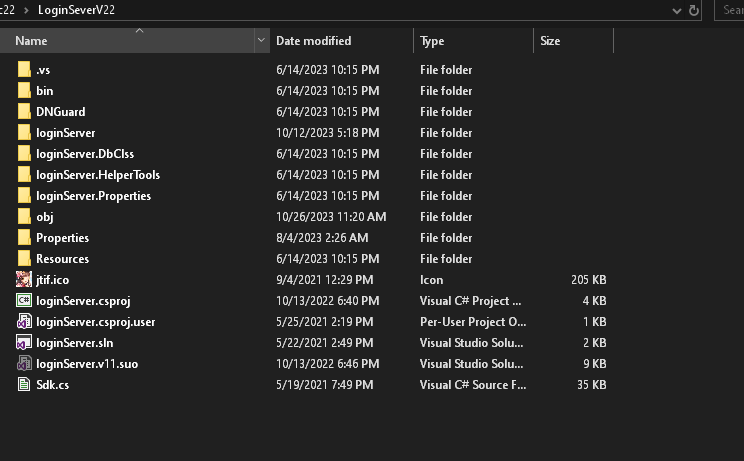Viewport: 744px width, 461px height.
Task: Click the Search input box
Action: [732, 10]
